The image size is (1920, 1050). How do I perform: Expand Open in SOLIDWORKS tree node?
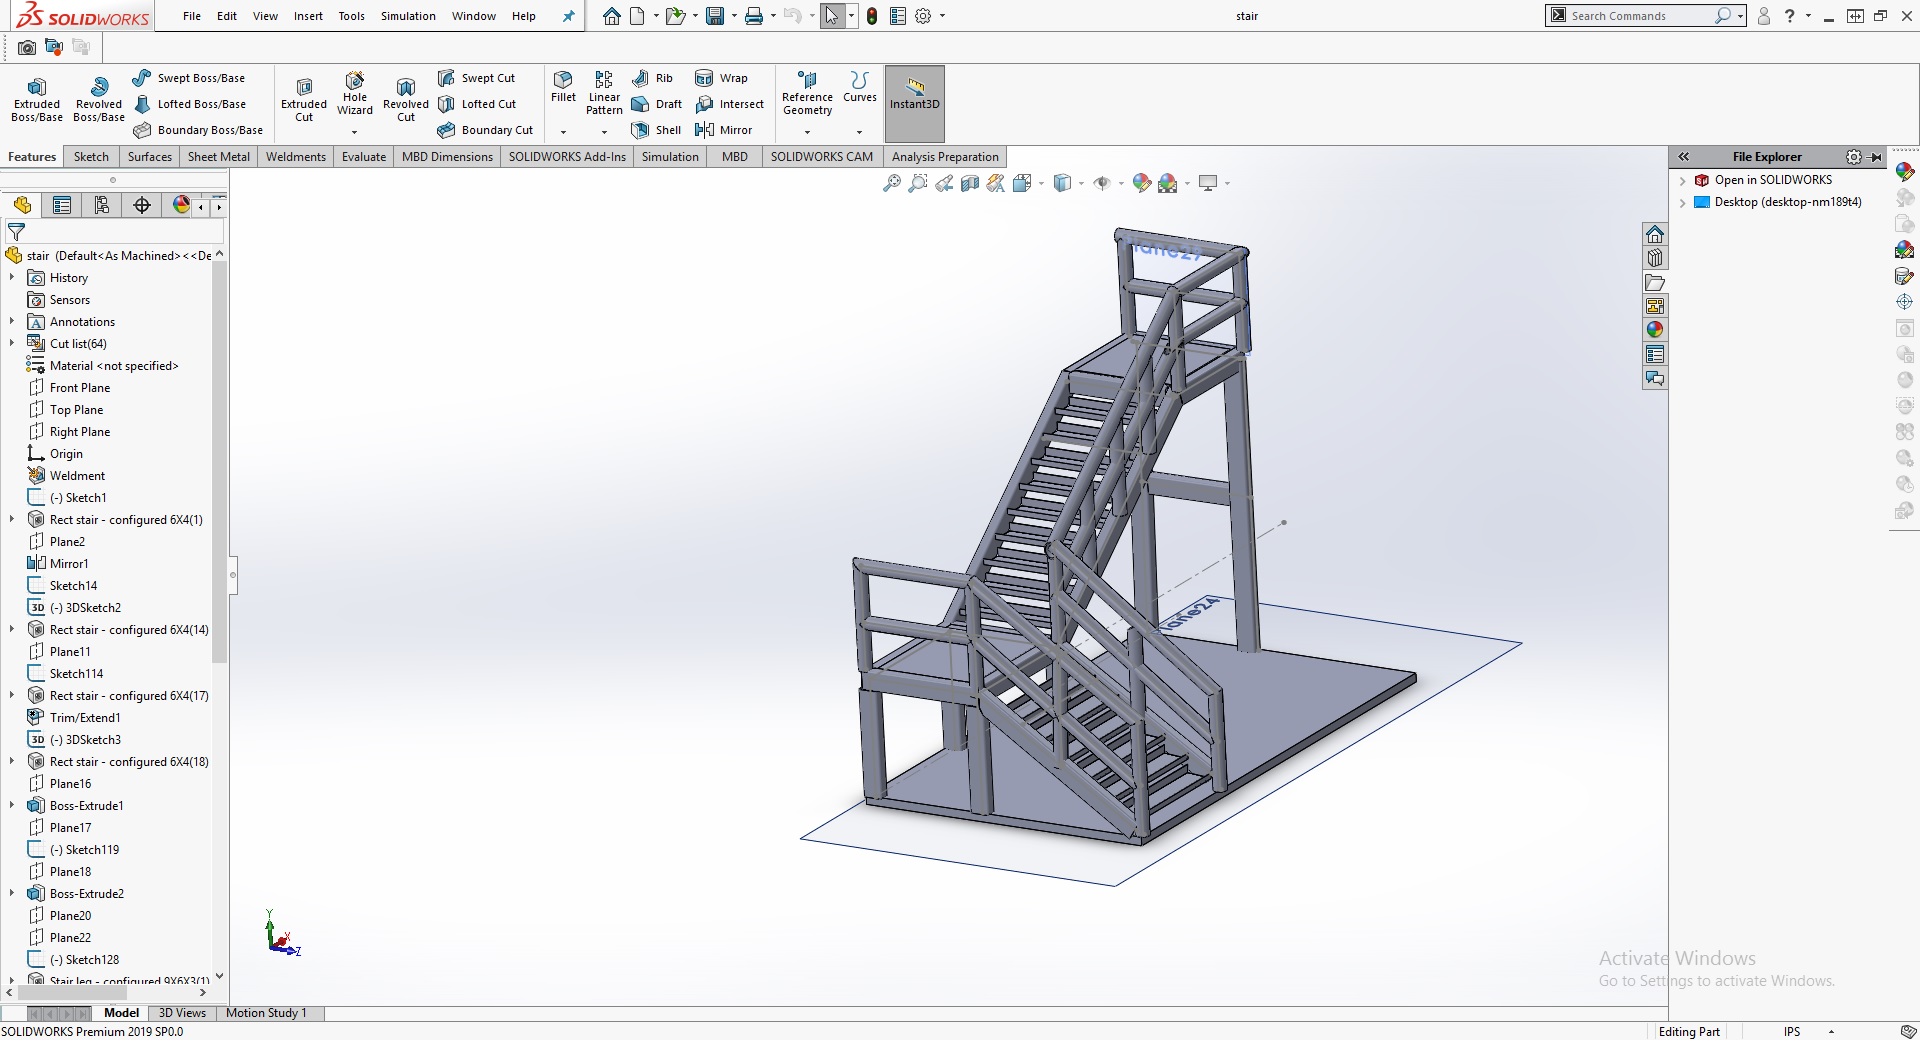pyautogui.click(x=1683, y=180)
